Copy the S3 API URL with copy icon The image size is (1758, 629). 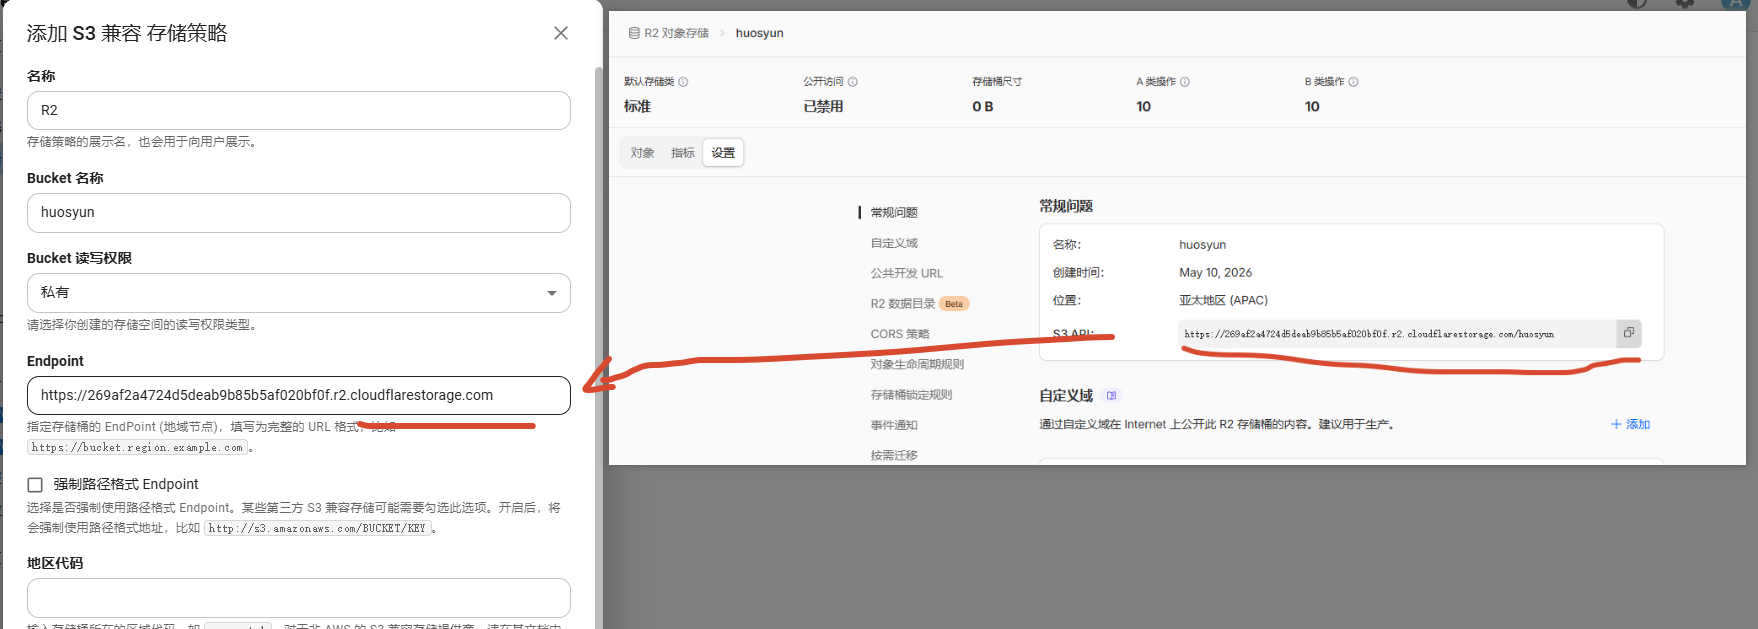click(x=1629, y=333)
